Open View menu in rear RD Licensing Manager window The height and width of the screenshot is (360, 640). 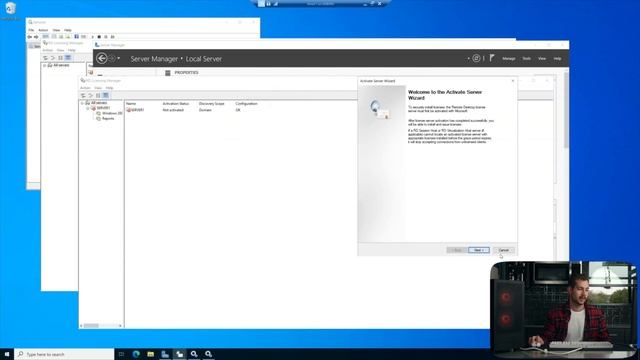click(x=60, y=50)
